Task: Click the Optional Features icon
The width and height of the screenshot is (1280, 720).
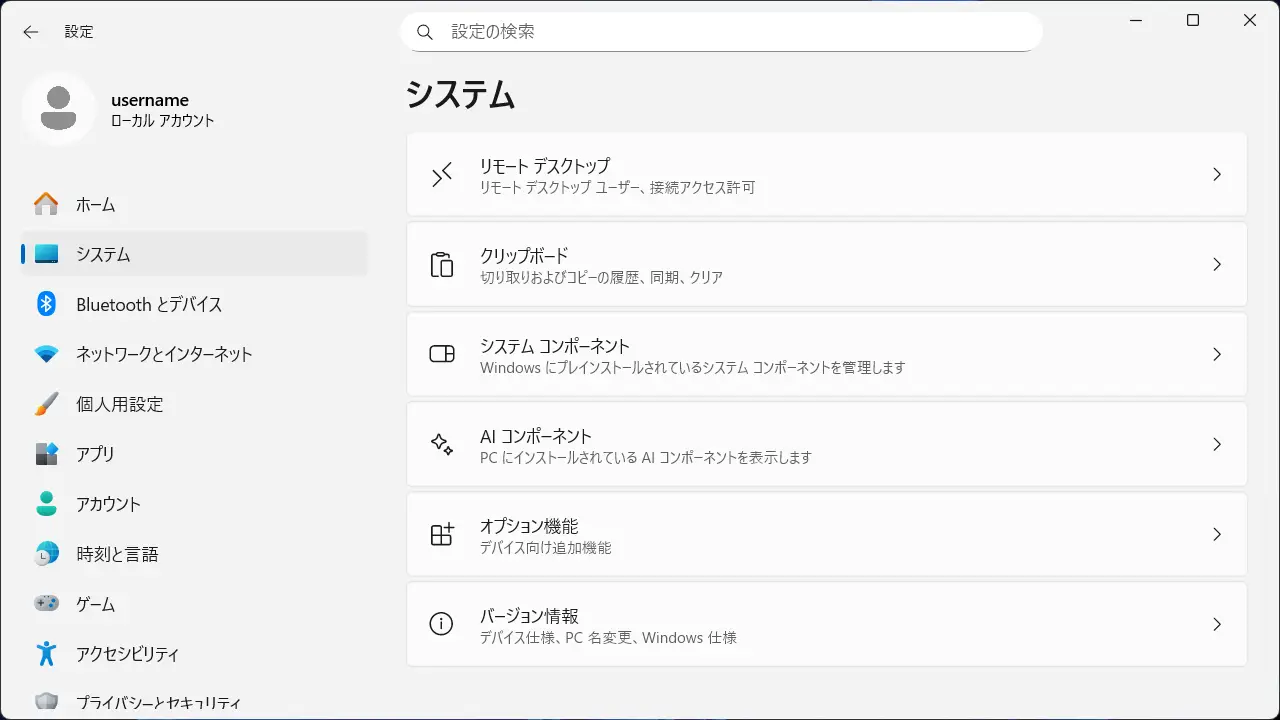Action: click(x=442, y=535)
